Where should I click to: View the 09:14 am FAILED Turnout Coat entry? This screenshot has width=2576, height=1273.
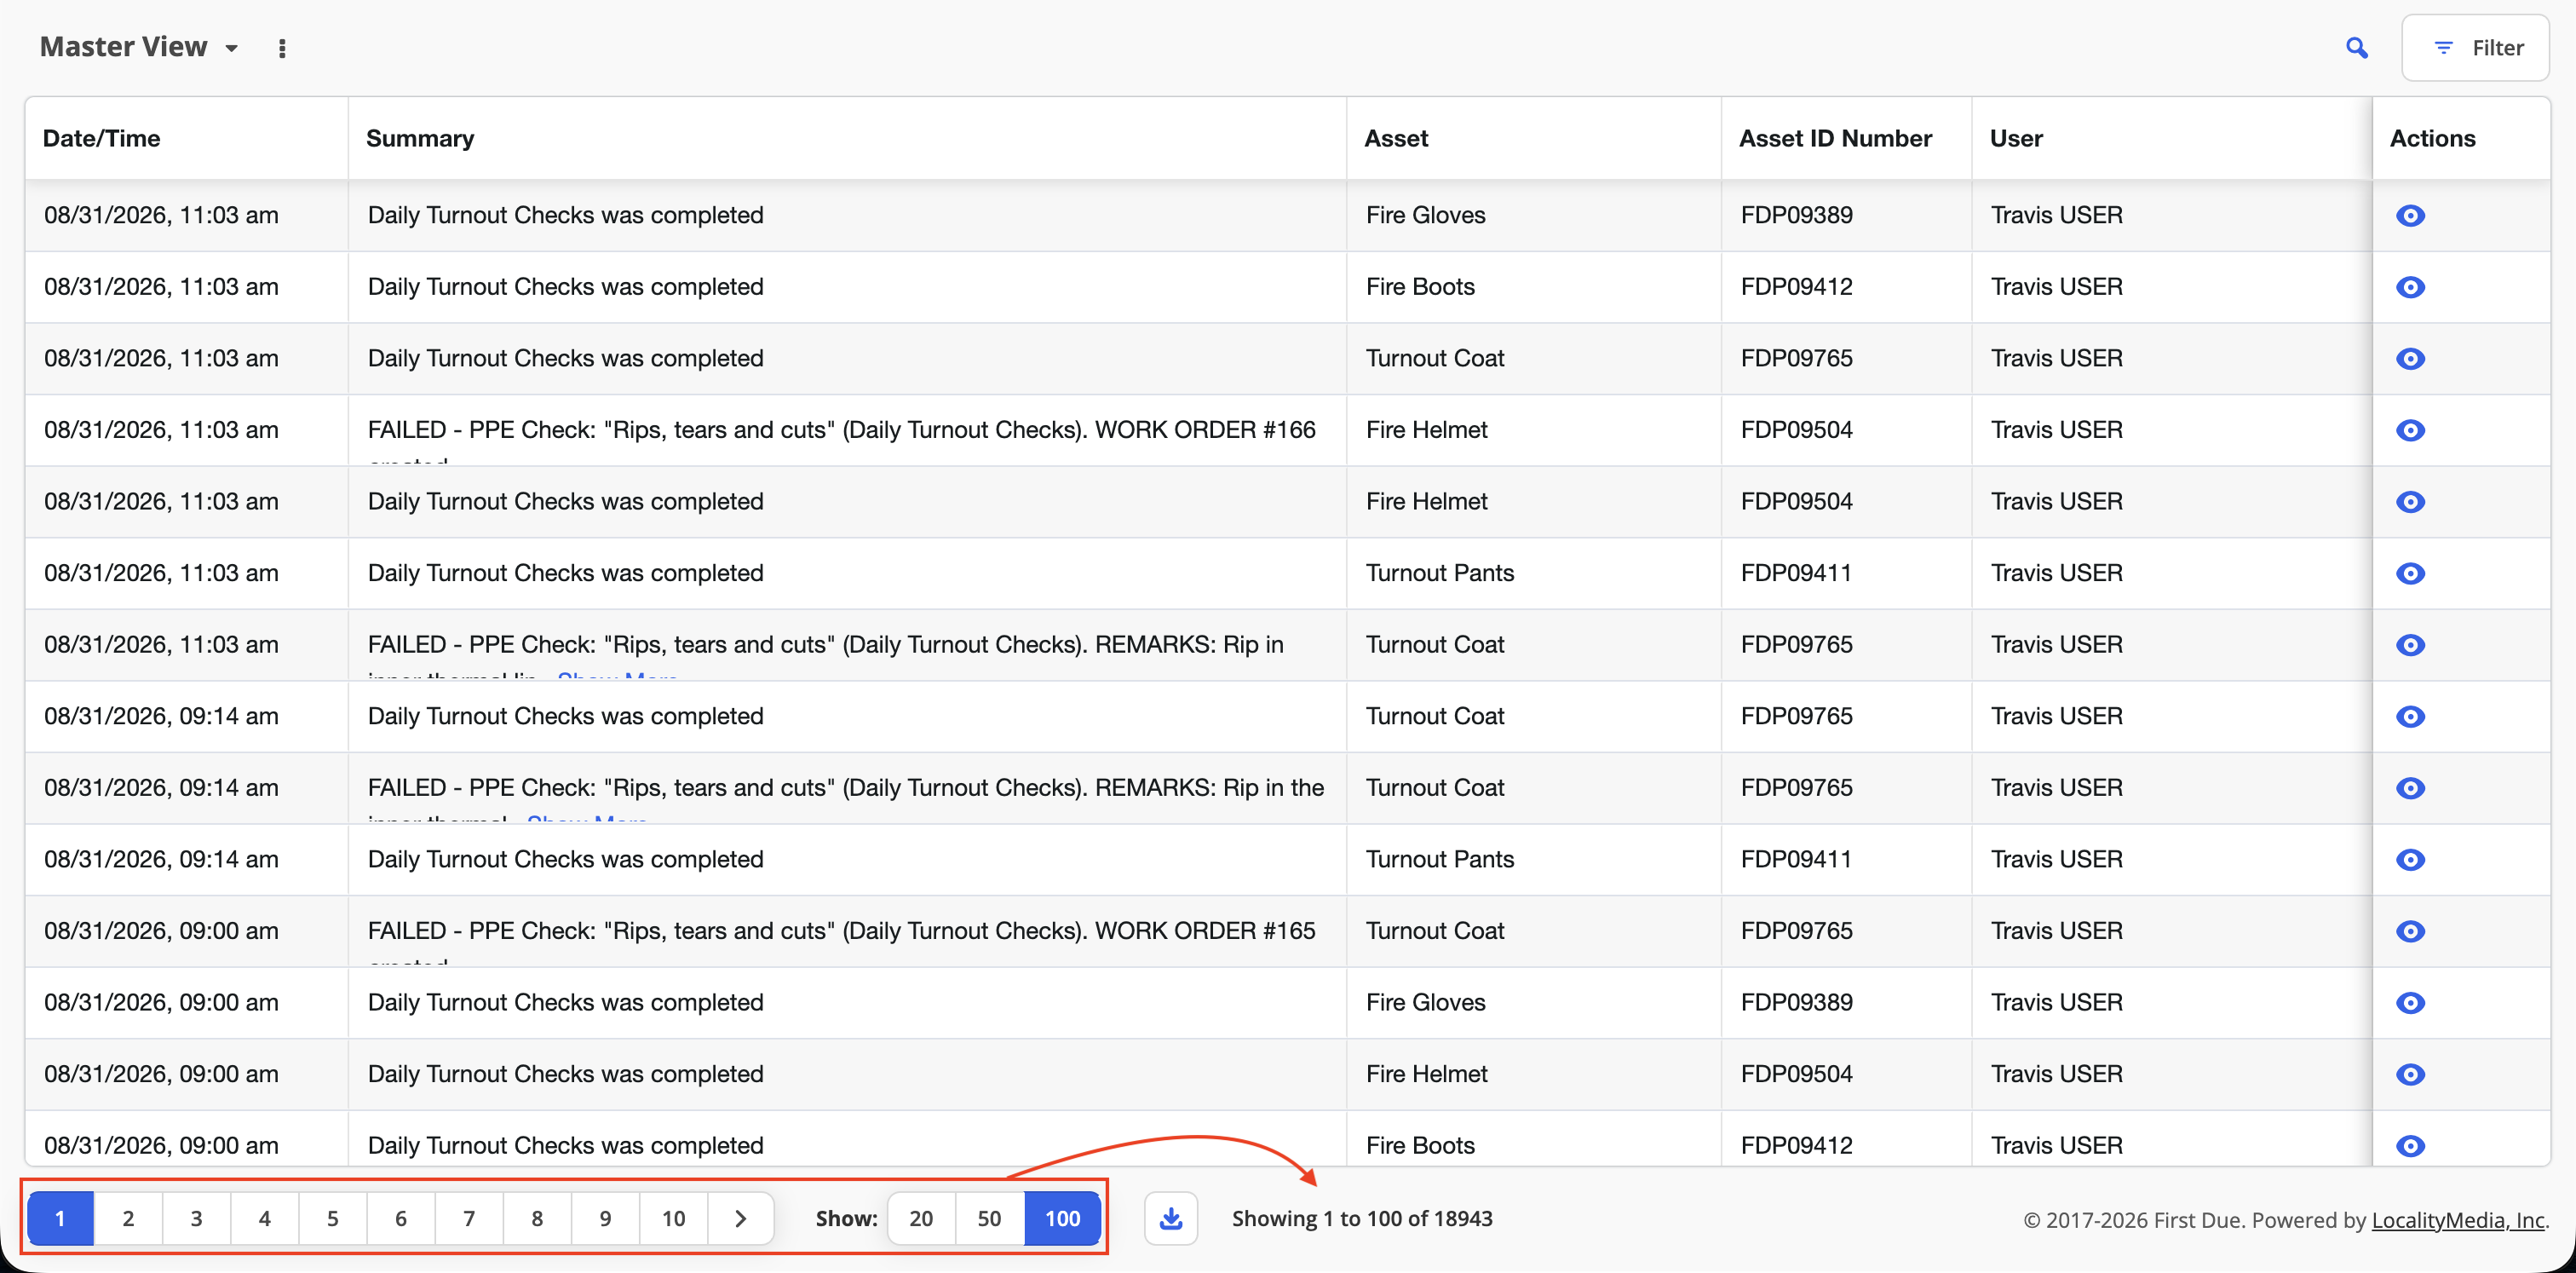click(2410, 788)
